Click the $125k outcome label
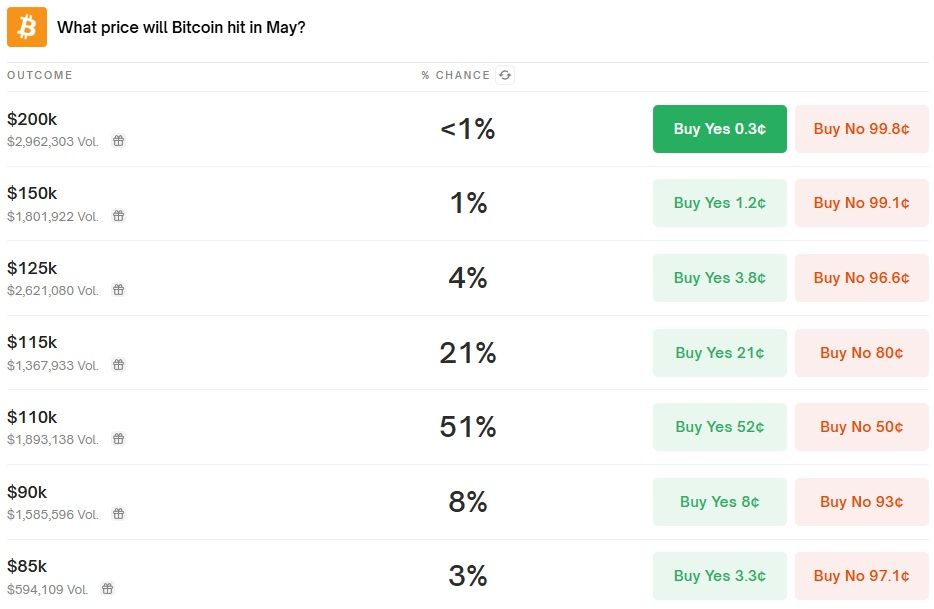 pyautogui.click(x=32, y=268)
